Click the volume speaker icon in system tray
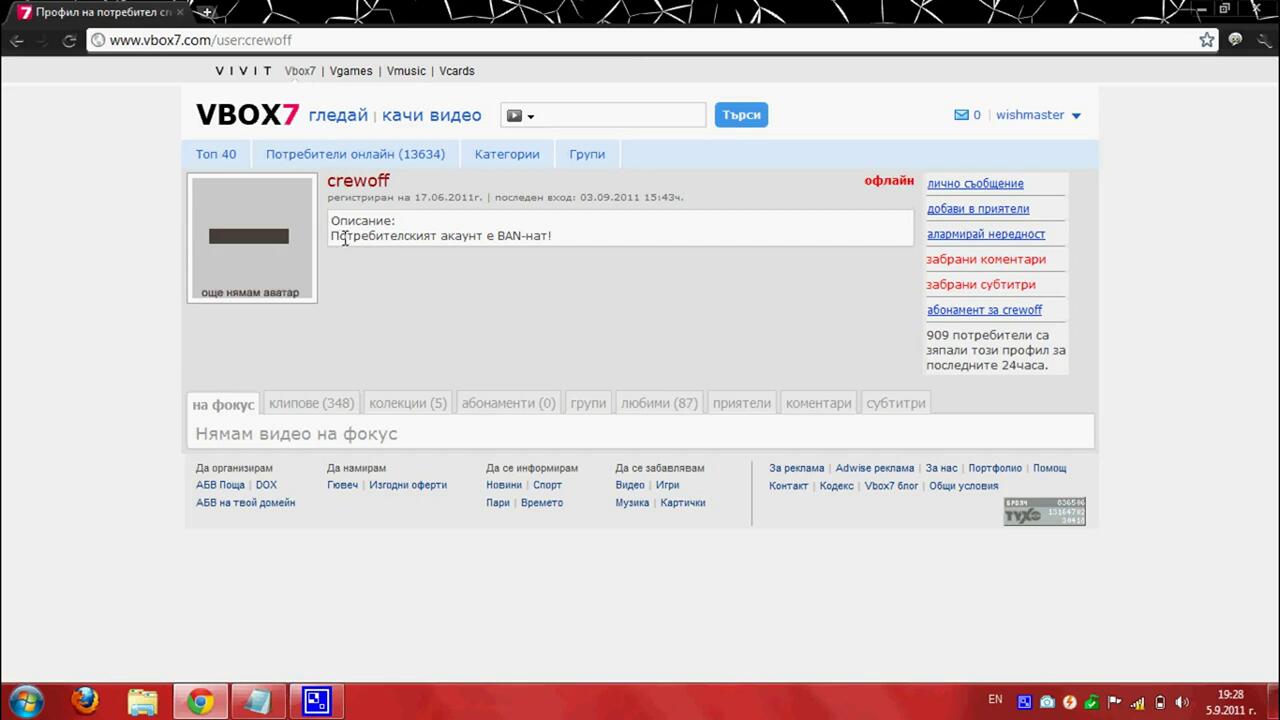1280x720 pixels. click(1182, 702)
